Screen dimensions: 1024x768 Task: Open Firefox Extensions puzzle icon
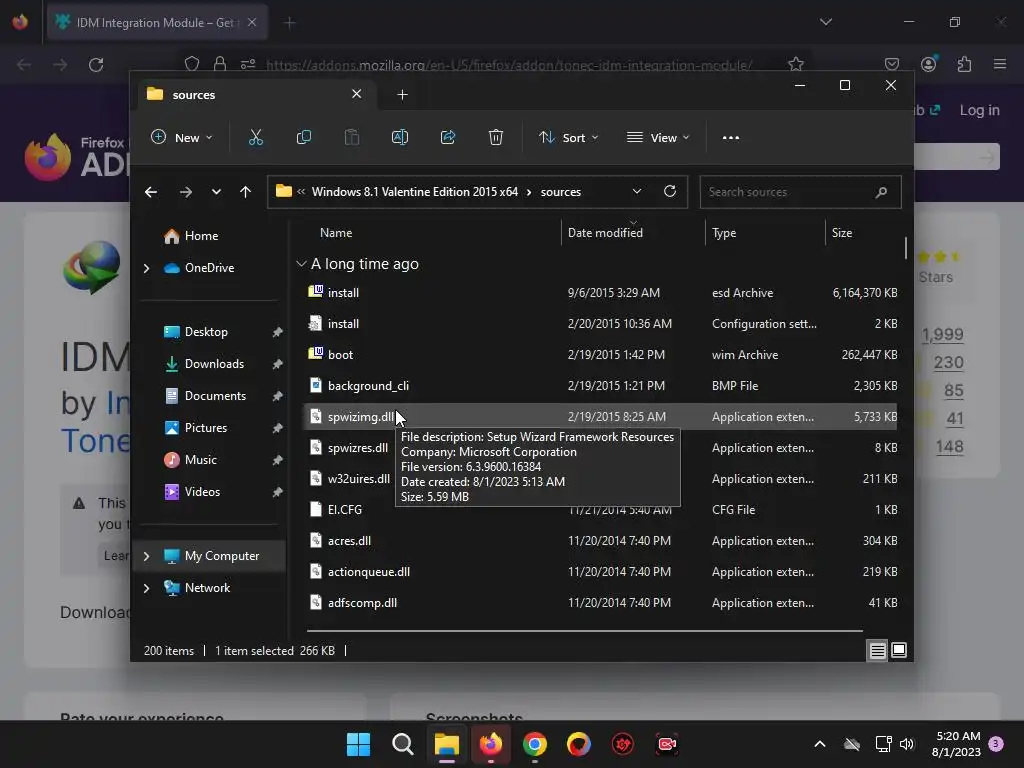pyautogui.click(x=965, y=64)
